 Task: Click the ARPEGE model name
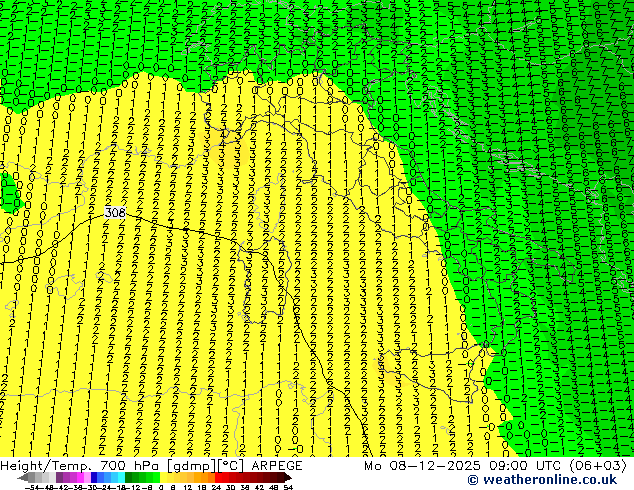pyautogui.click(x=277, y=466)
